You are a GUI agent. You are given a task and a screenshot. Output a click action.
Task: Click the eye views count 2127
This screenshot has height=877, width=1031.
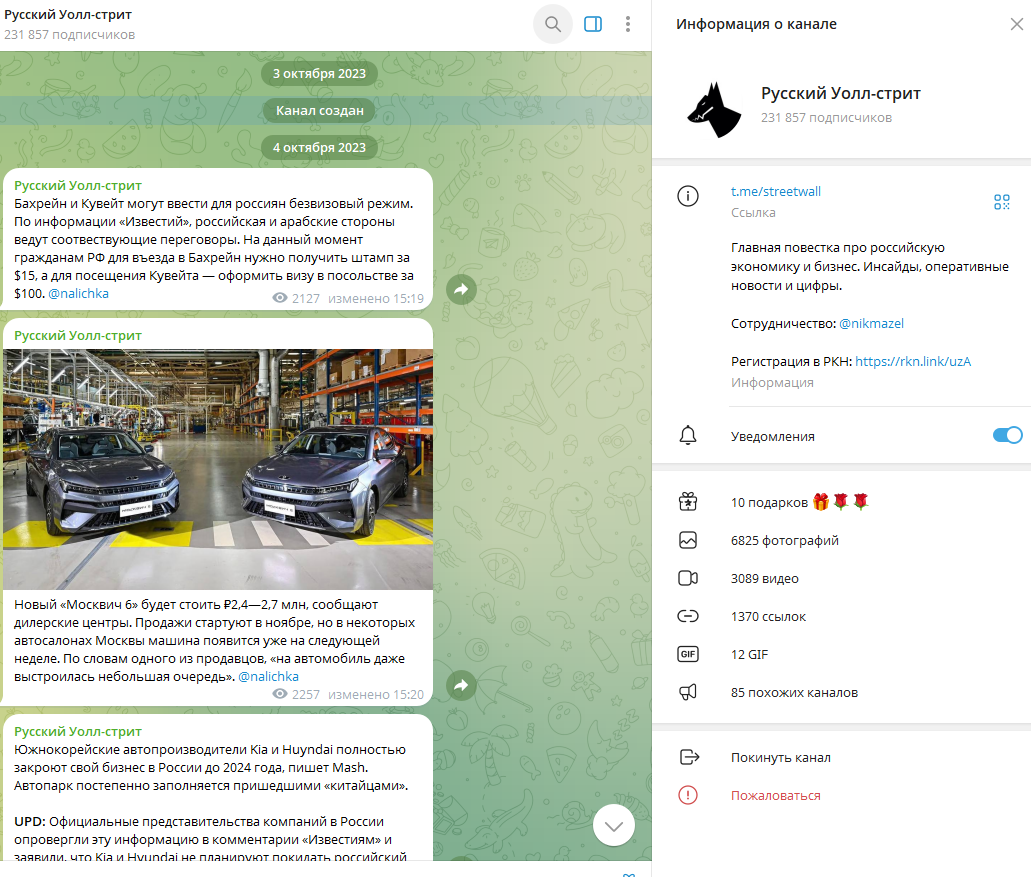(x=296, y=298)
